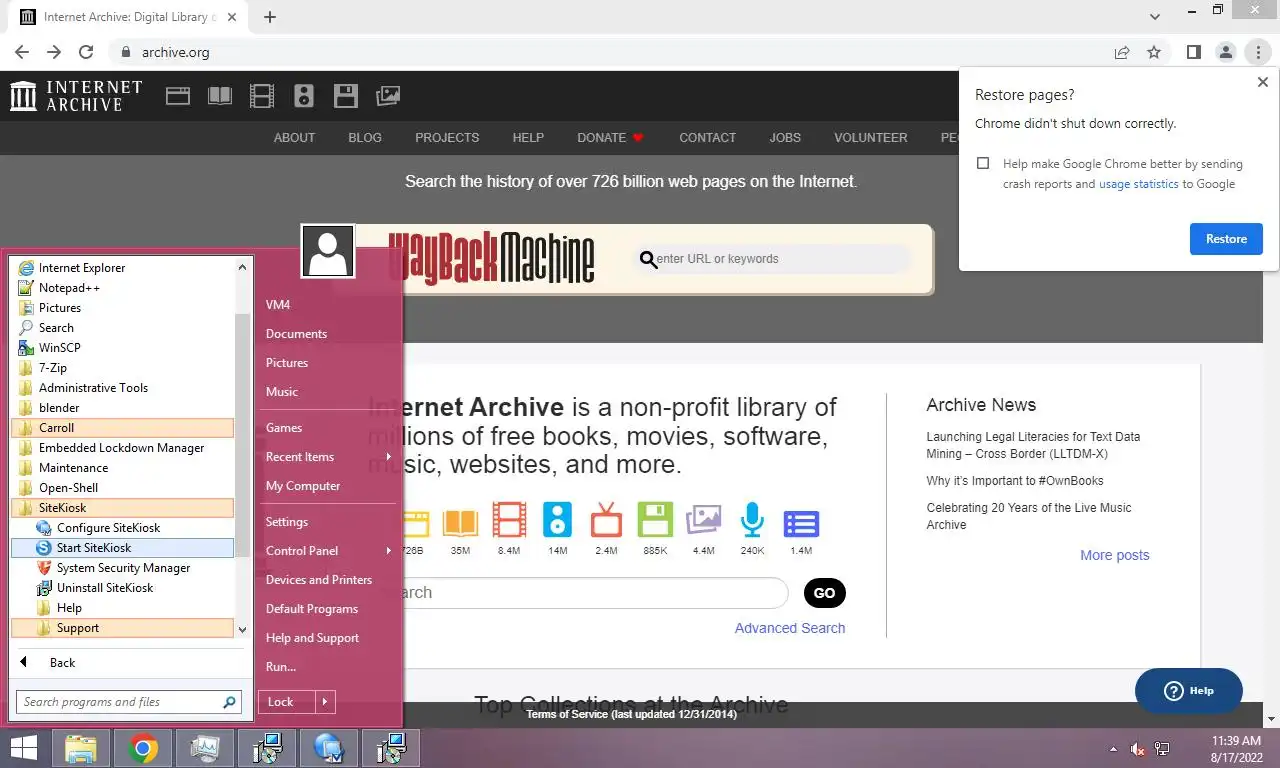Expand the Carroll folder
Viewport: 1280px width, 768px height.
(122, 428)
